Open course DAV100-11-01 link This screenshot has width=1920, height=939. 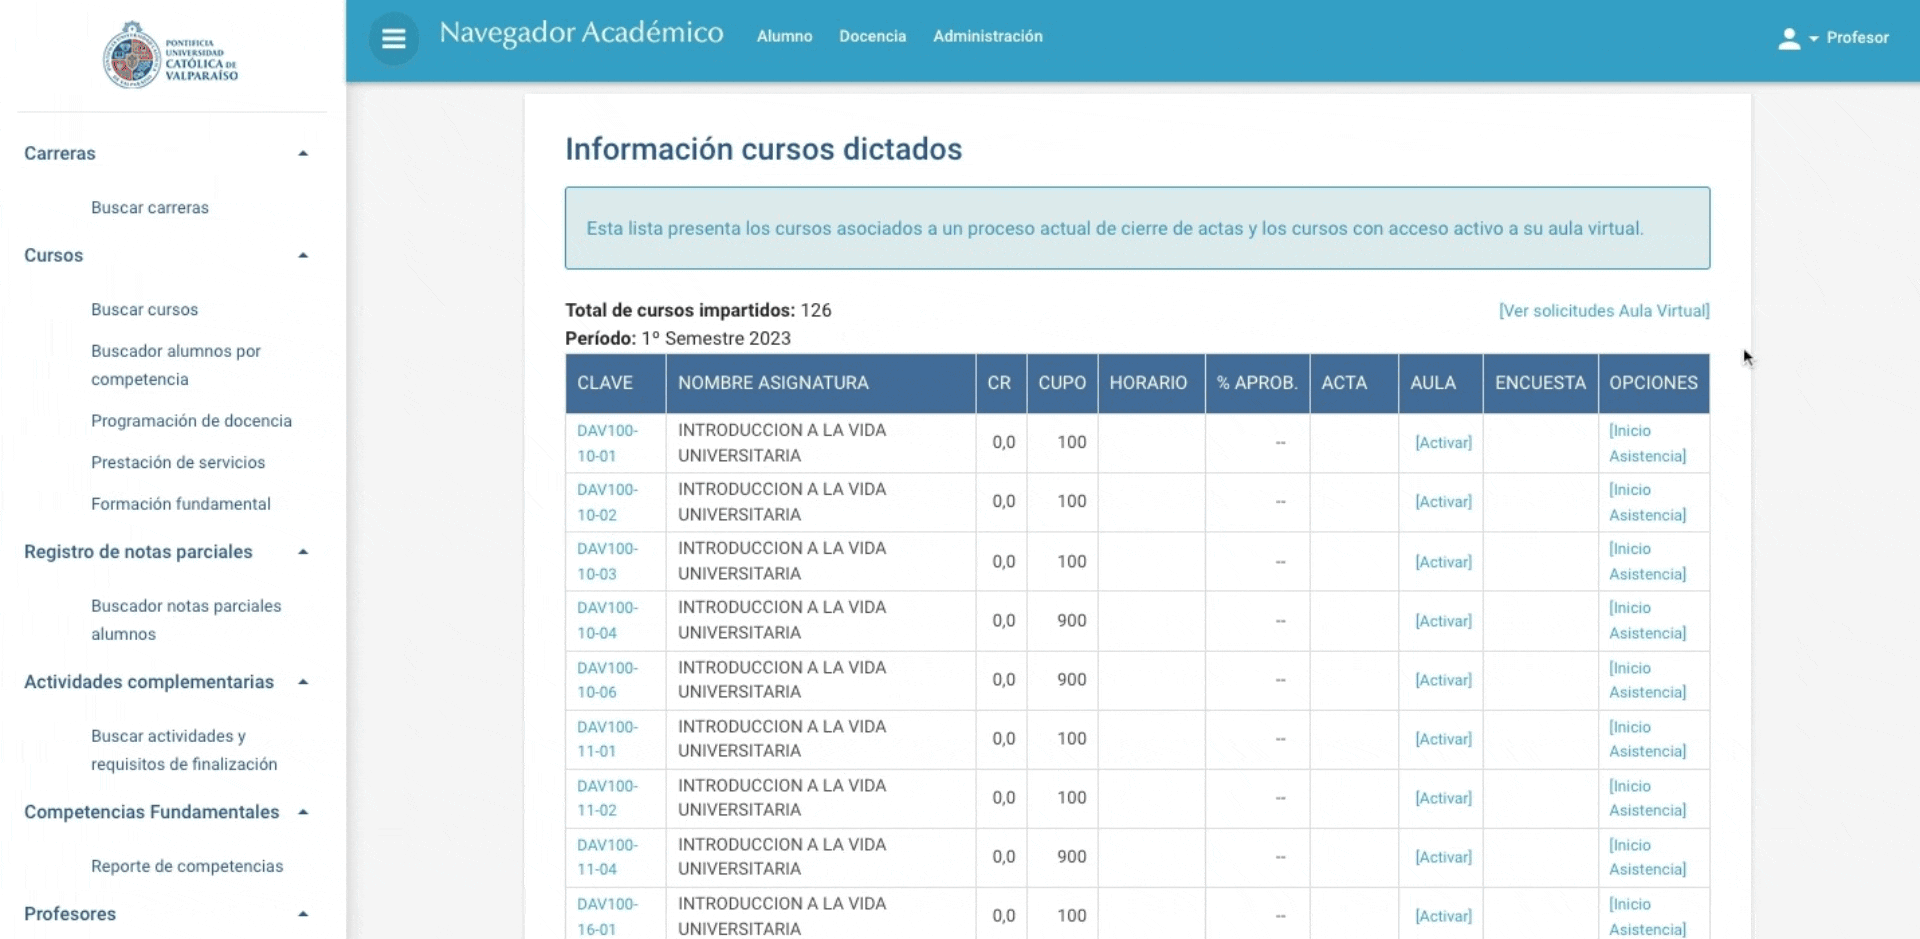click(607, 739)
